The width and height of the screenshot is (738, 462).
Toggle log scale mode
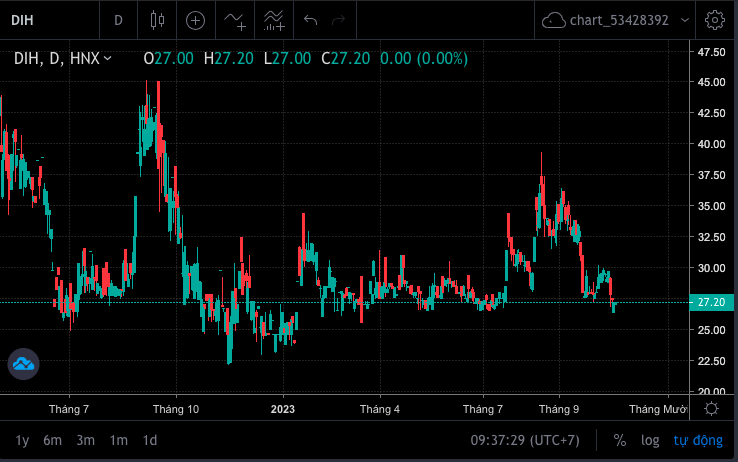point(650,440)
